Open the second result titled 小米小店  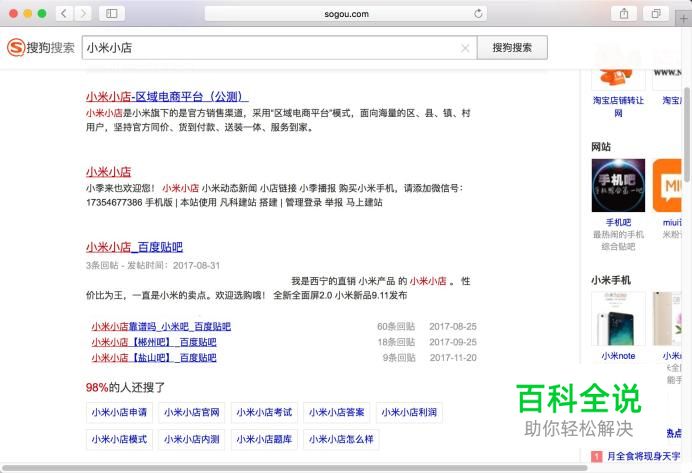[x=109, y=172]
